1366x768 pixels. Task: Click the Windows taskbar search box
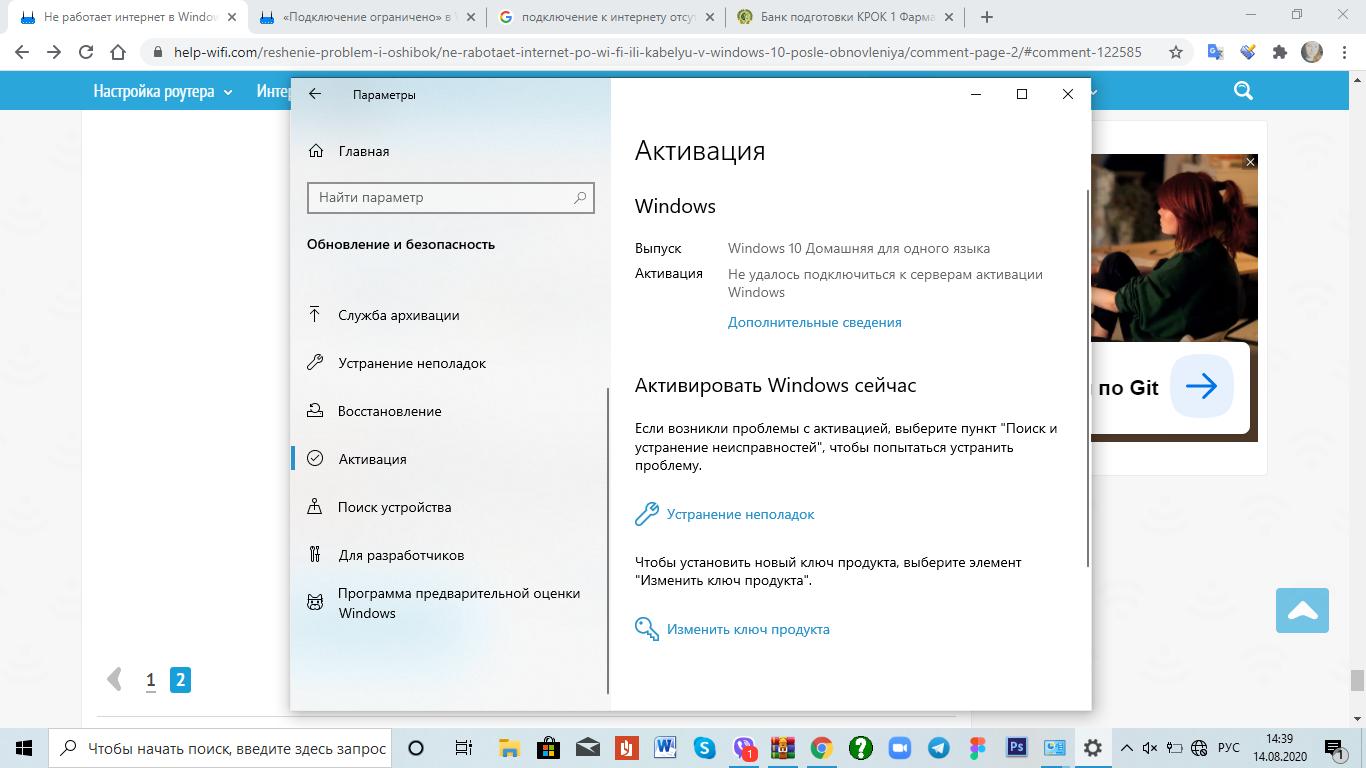[222, 748]
